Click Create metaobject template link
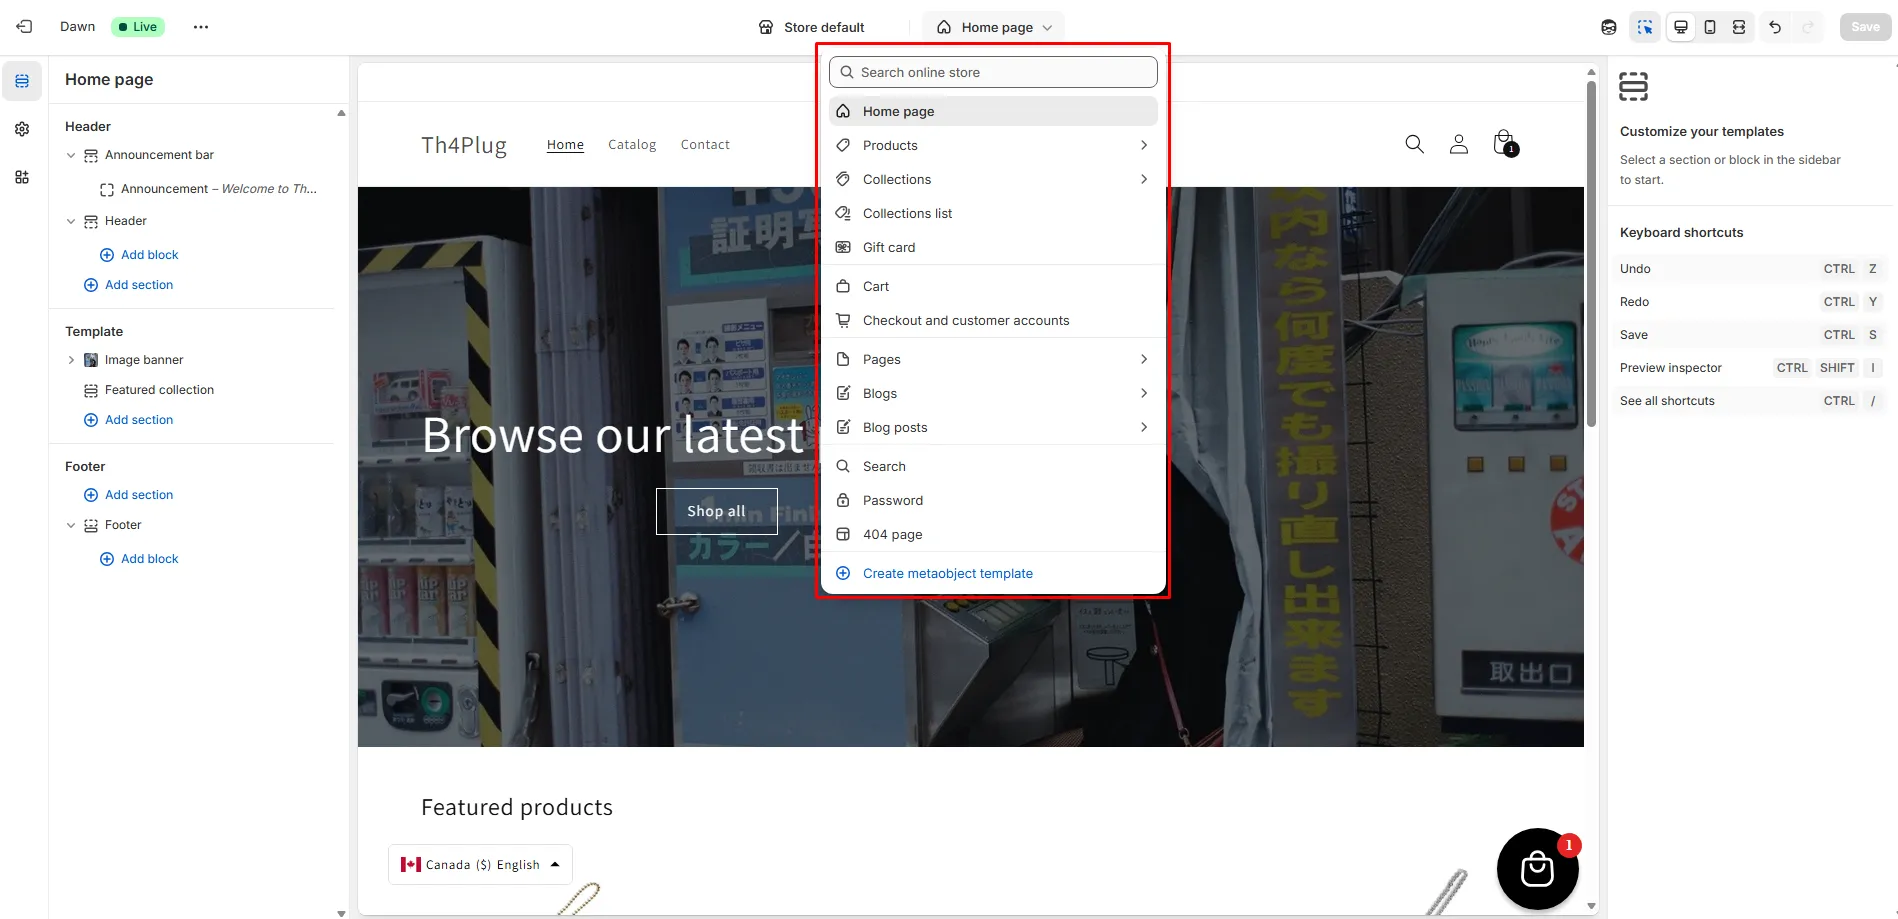Viewport: 1898px width, 919px height. click(947, 573)
